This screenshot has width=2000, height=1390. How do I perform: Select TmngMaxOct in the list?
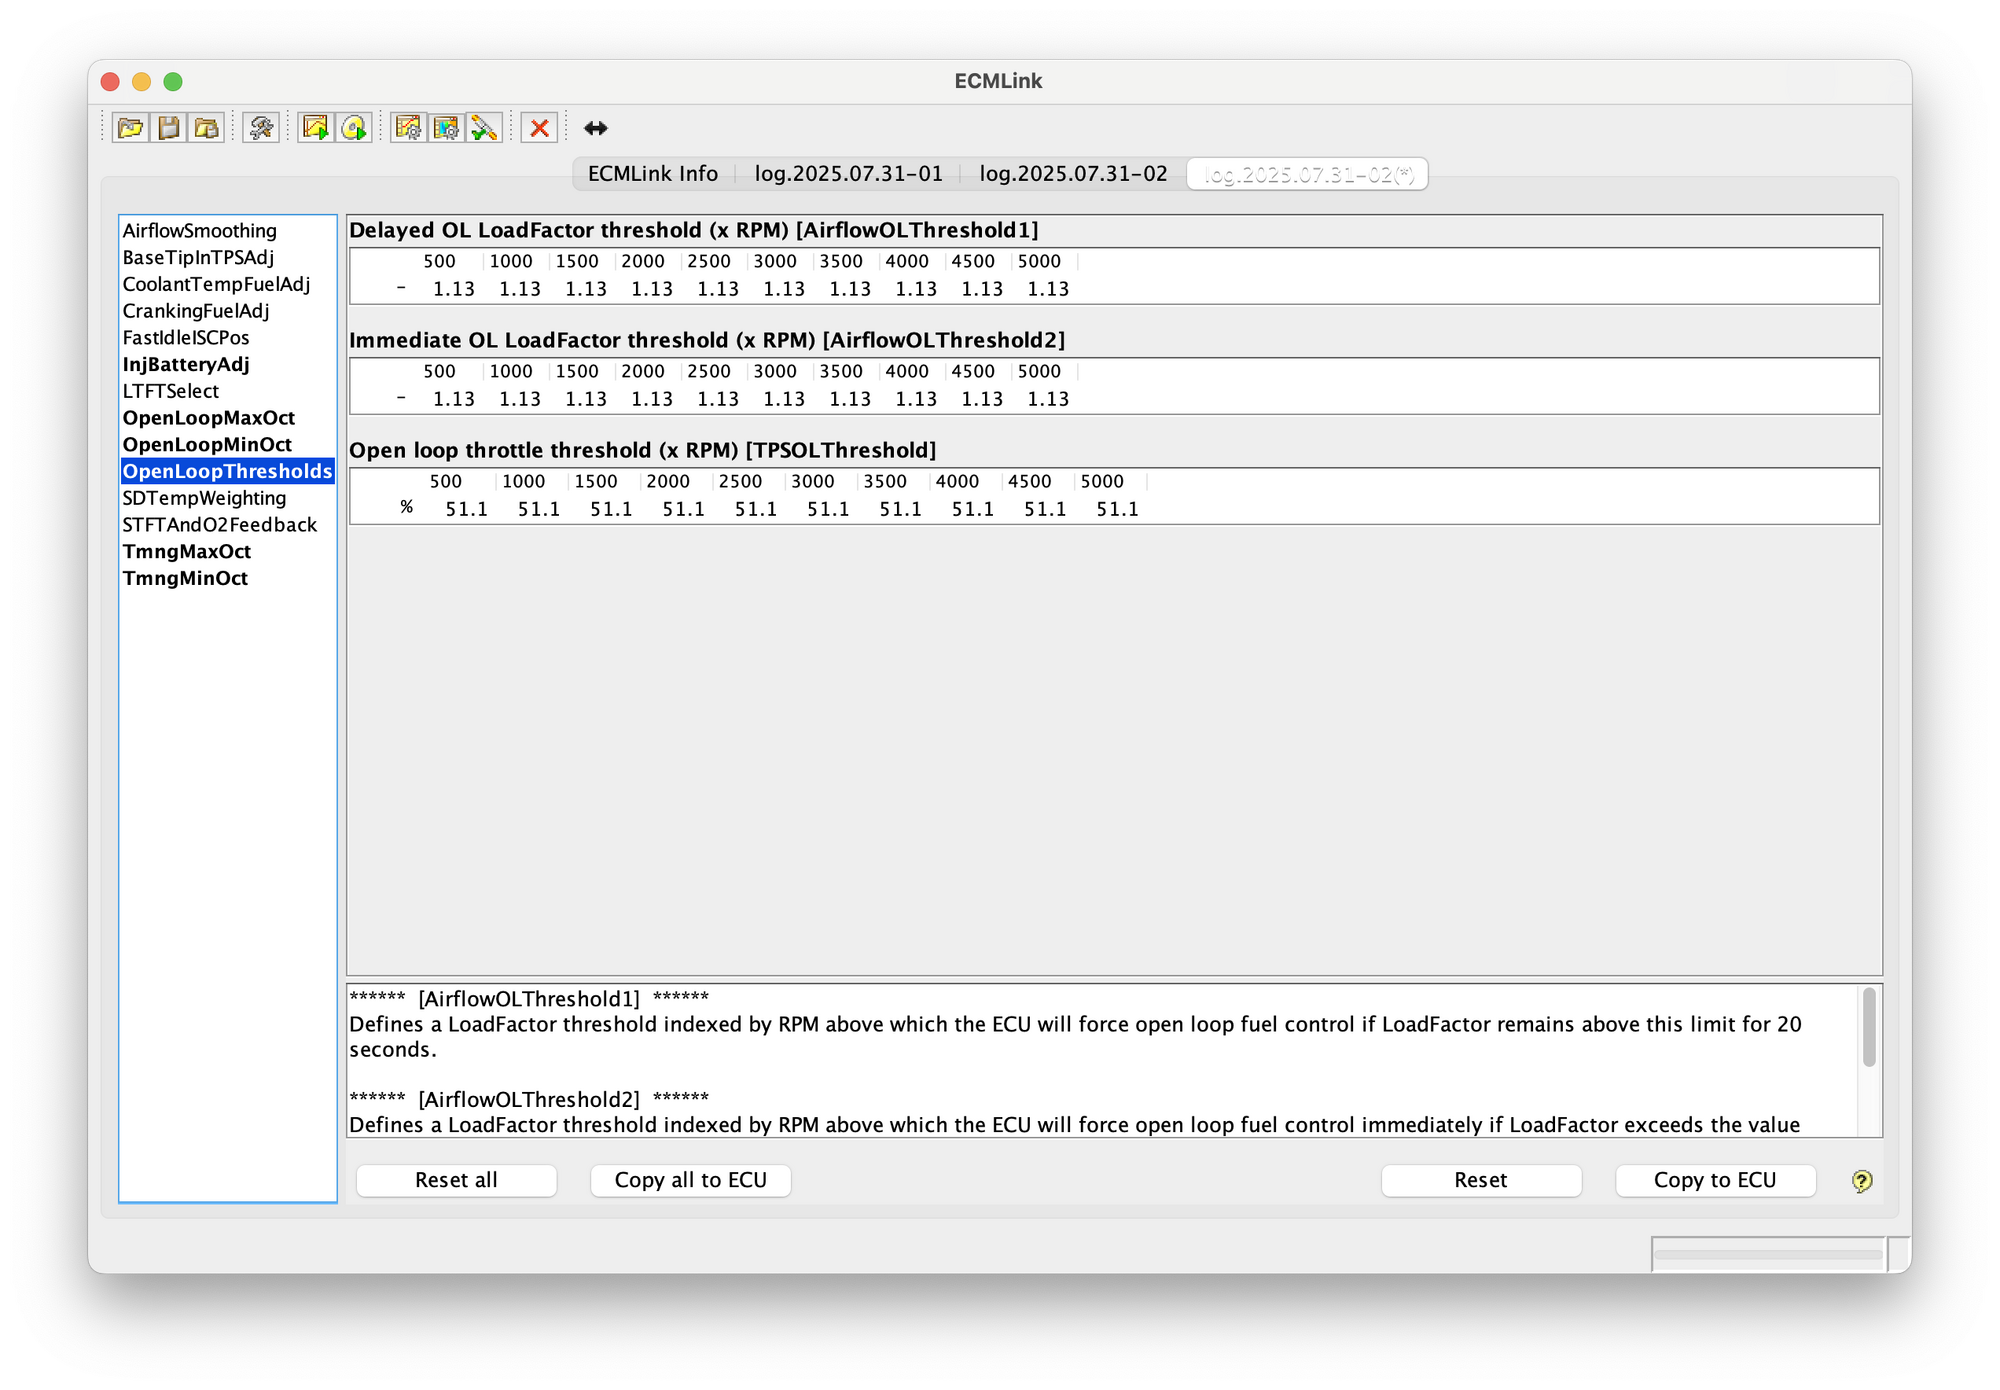(228, 552)
